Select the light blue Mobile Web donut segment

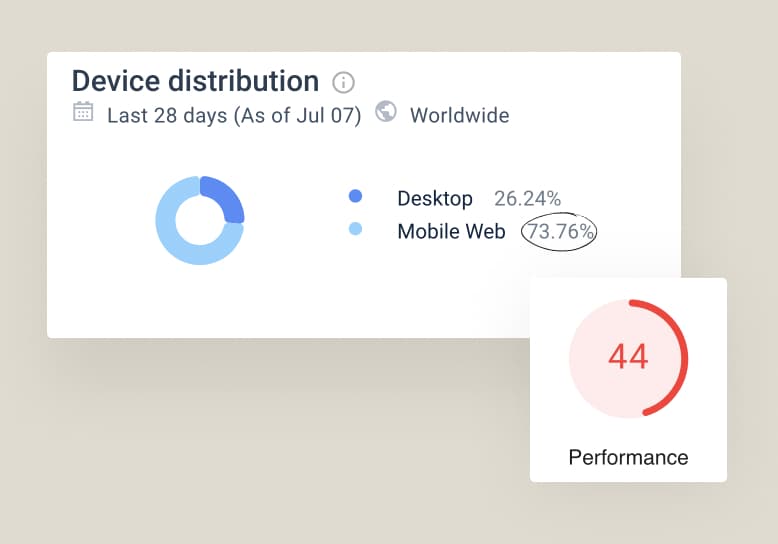(x=180, y=246)
